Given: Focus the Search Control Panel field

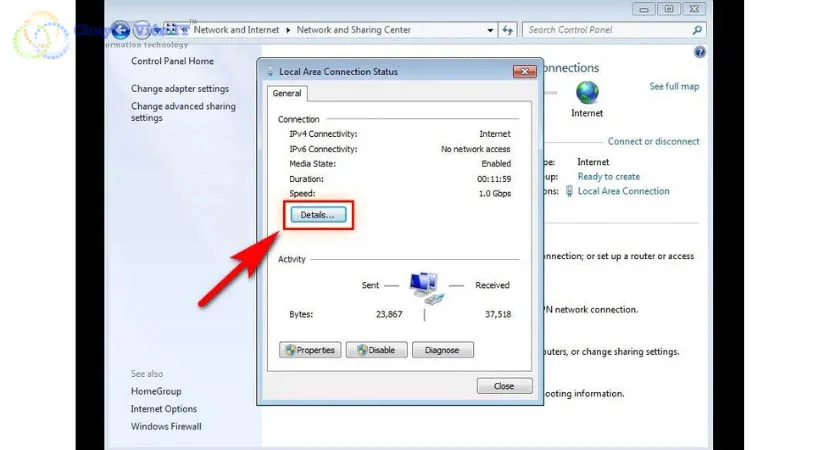Looking at the screenshot, I should (605, 30).
